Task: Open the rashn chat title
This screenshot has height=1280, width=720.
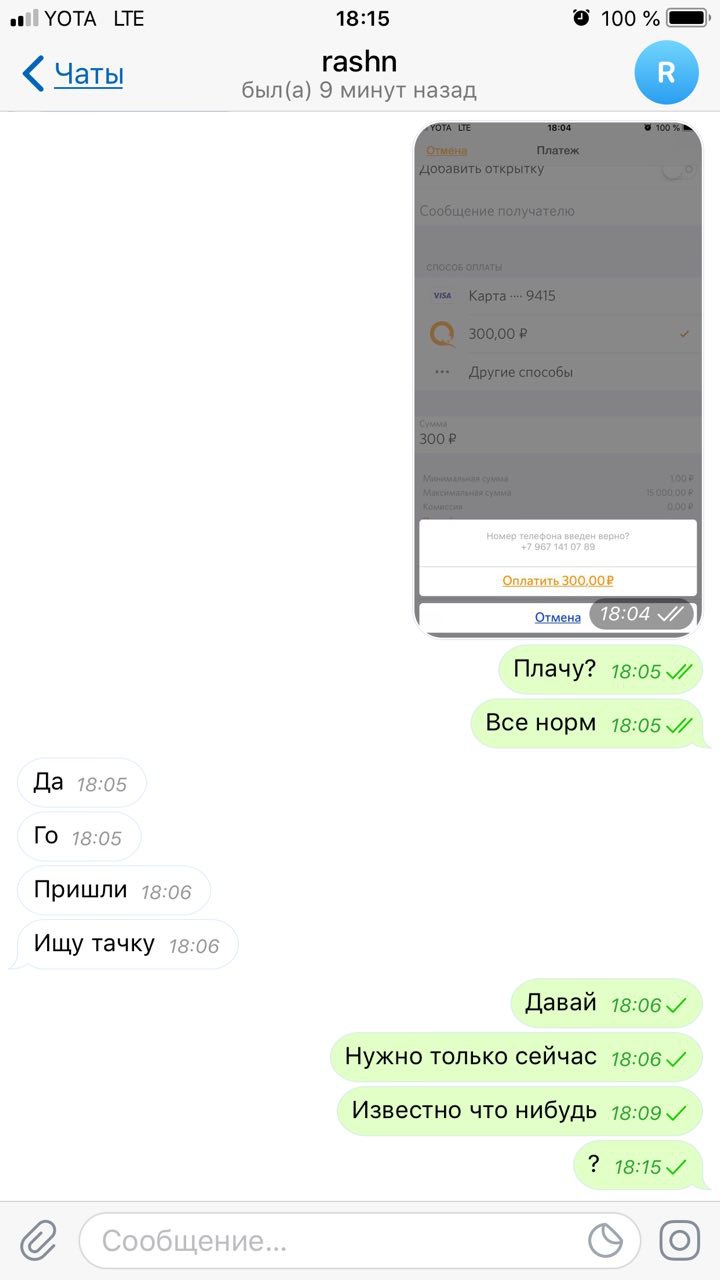Action: point(359,61)
